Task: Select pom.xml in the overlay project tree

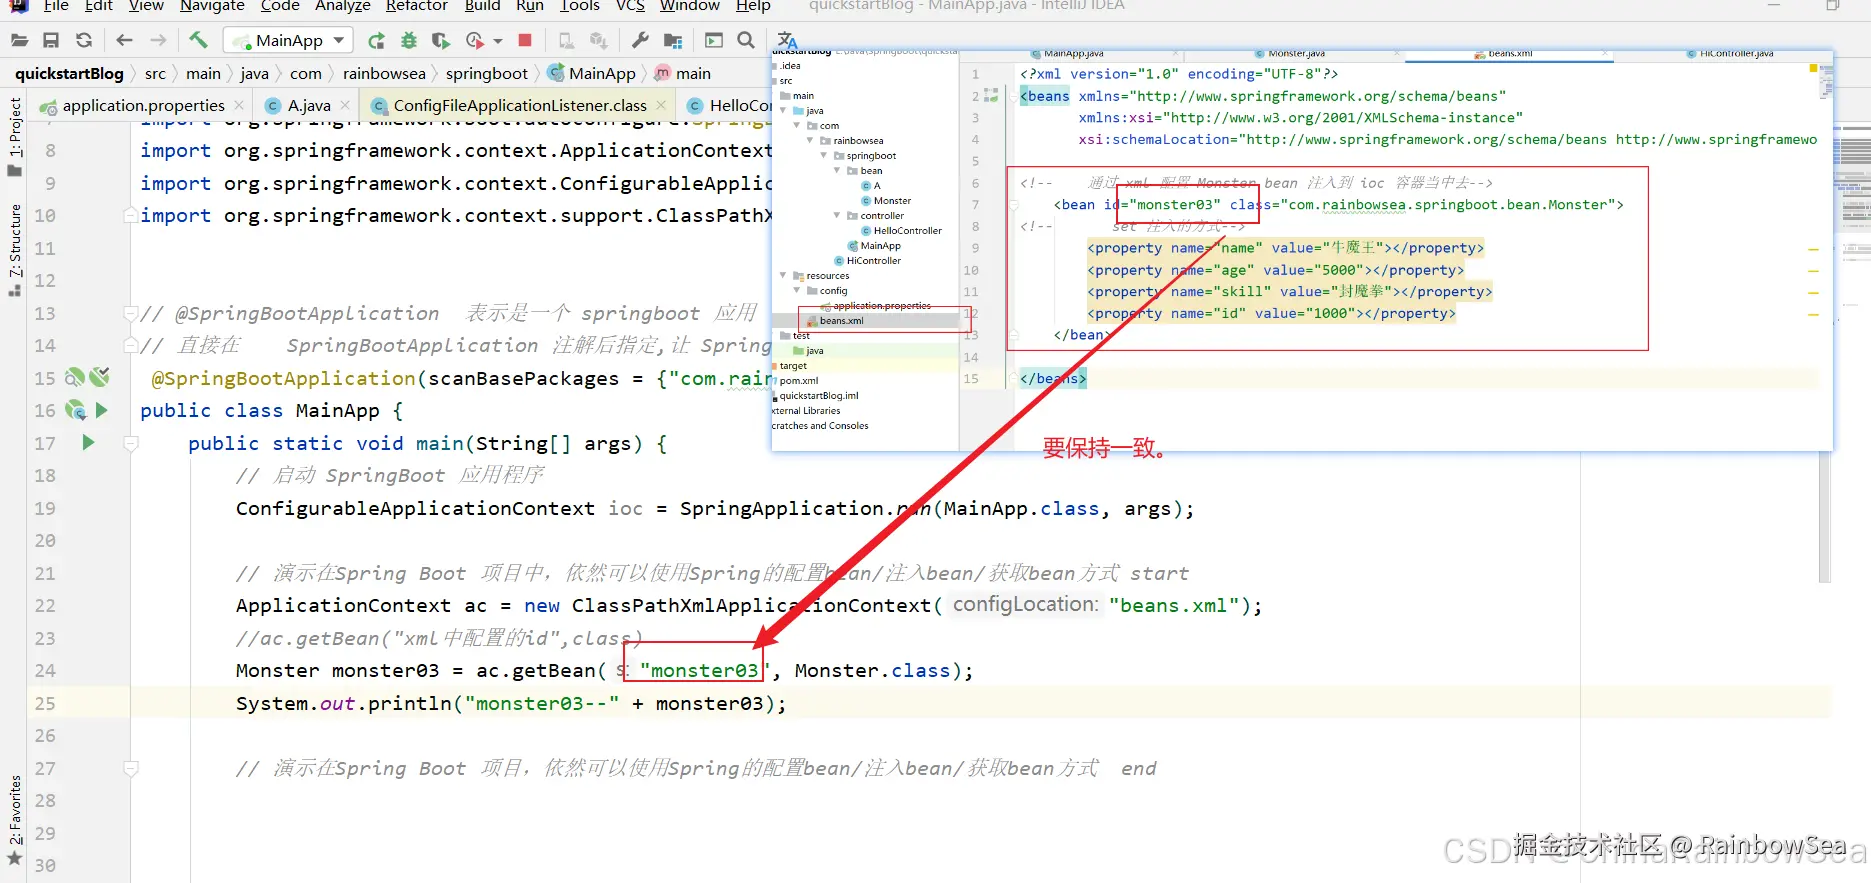Action: pyautogui.click(x=798, y=381)
